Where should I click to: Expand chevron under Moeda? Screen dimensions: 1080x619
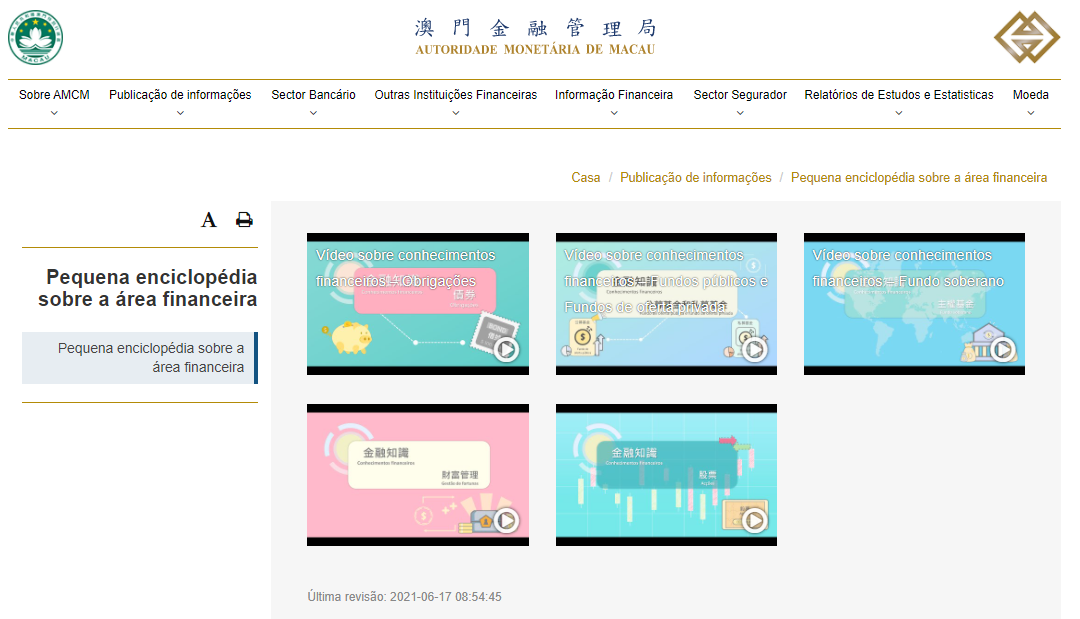pyautogui.click(x=1030, y=113)
